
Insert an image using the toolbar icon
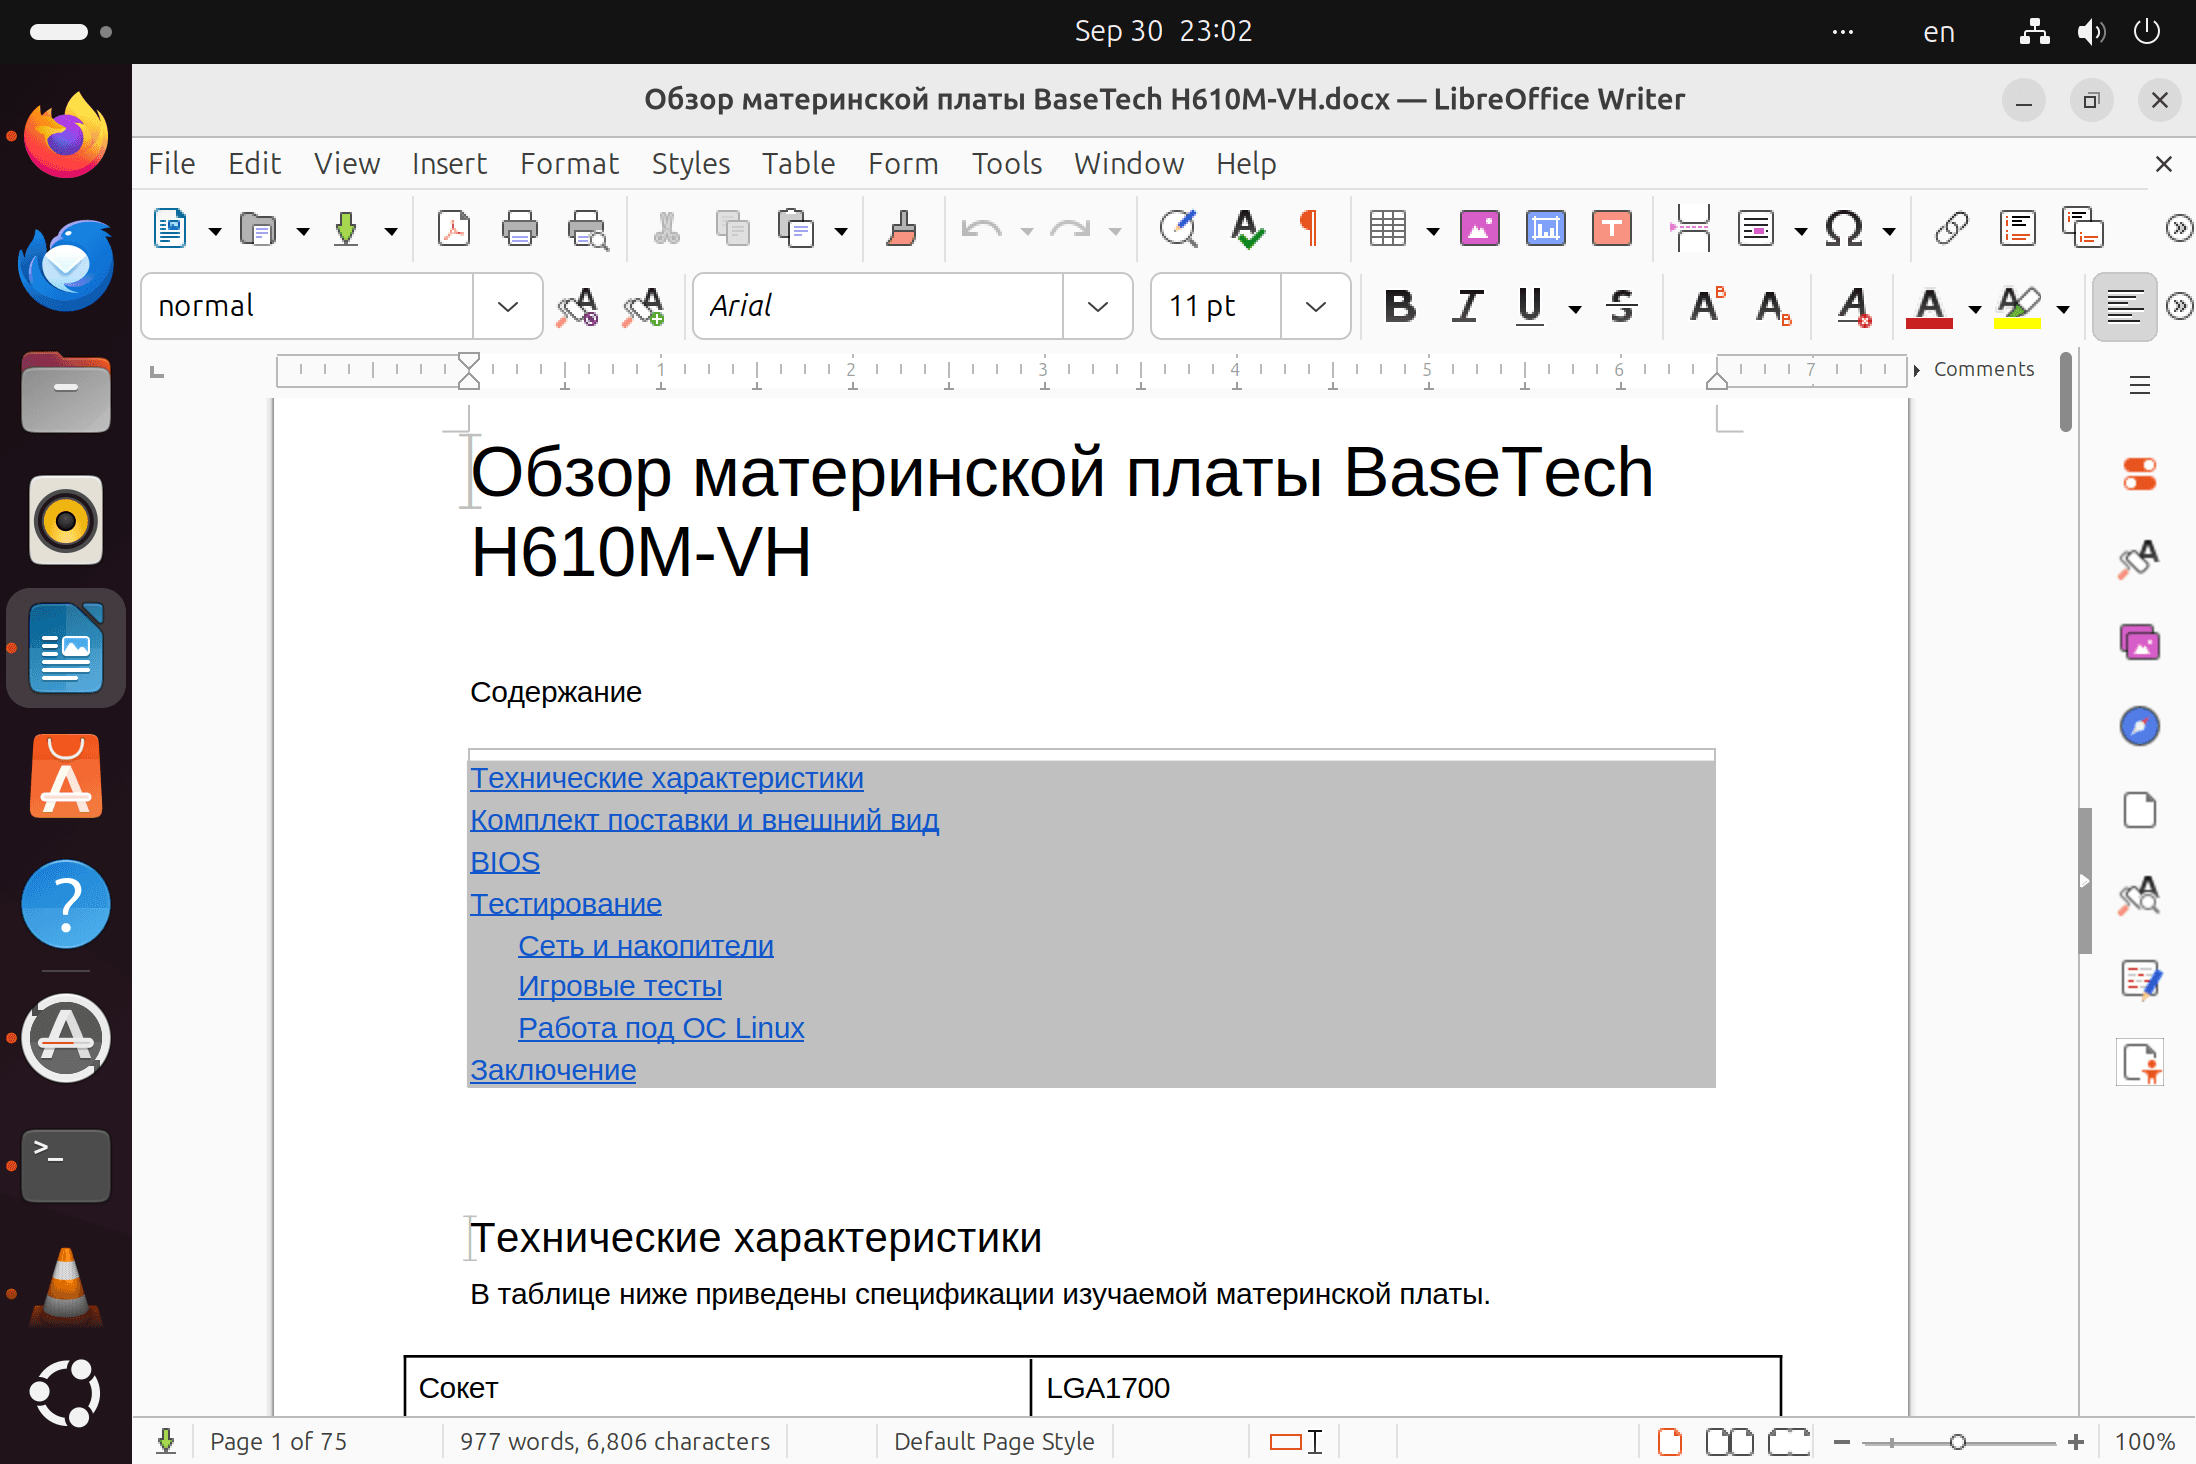tap(1479, 229)
